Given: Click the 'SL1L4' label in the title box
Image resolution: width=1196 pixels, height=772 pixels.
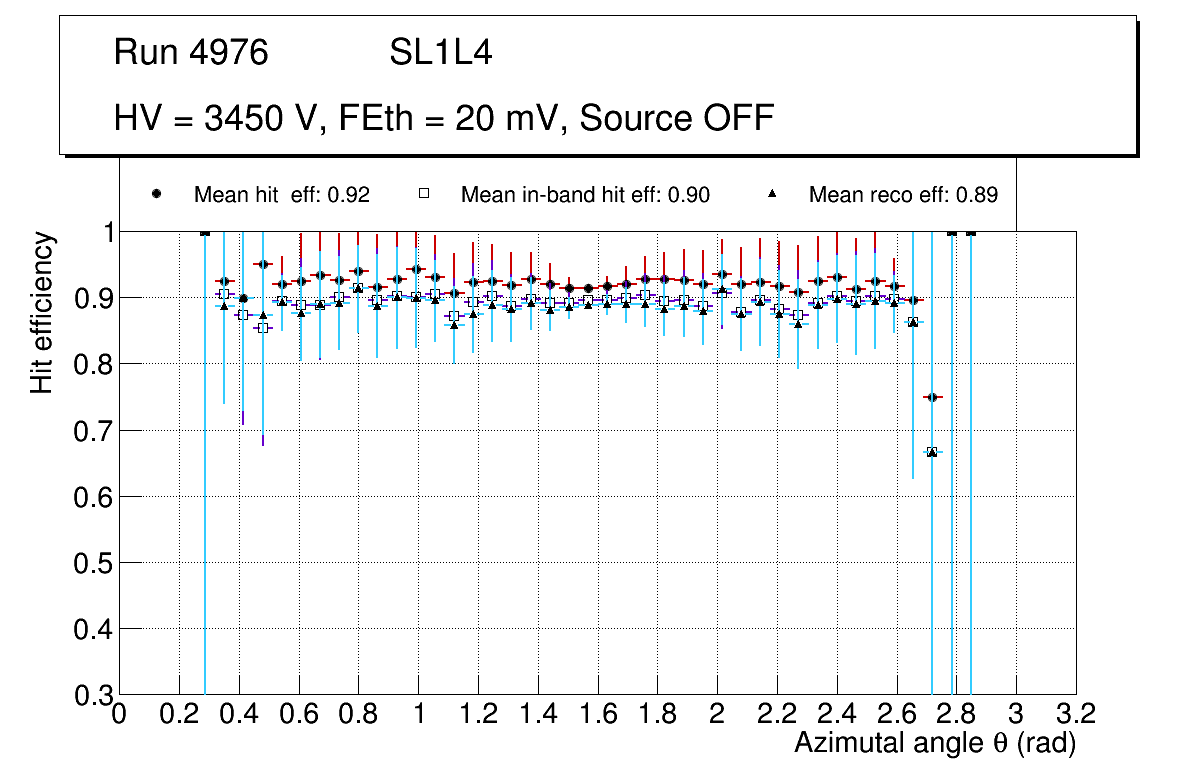Looking at the screenshot, I should pyautogui.click(x=440, y=53).
